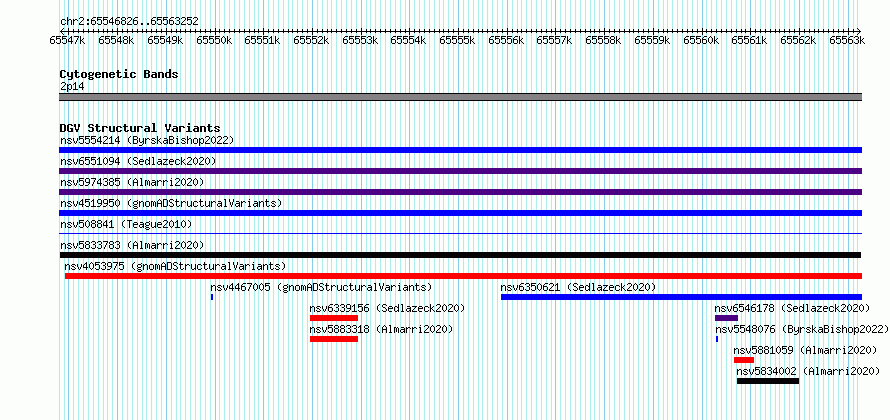Viewport: 890px width, 420px height.
Task: Click the 65556k ruler tick label
Action: tap(506, 40)
